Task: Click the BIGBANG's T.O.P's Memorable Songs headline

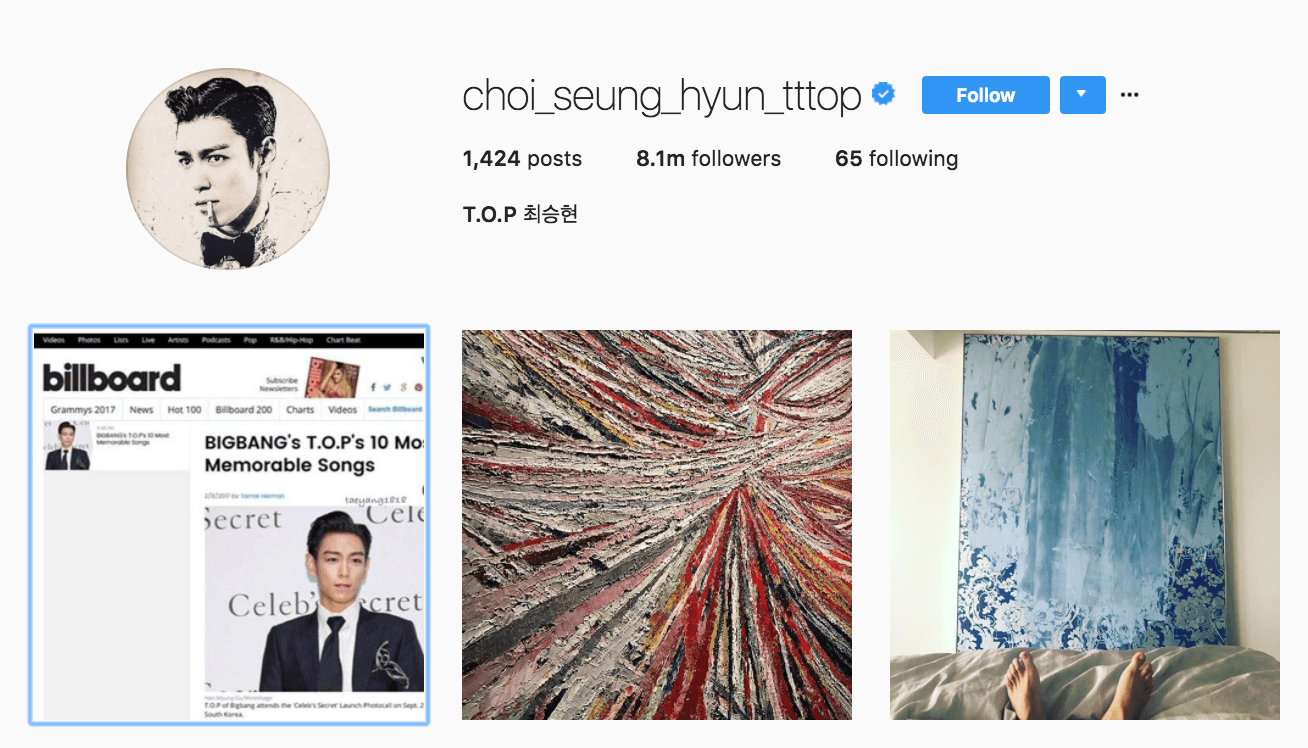Action: click(314, 453)
